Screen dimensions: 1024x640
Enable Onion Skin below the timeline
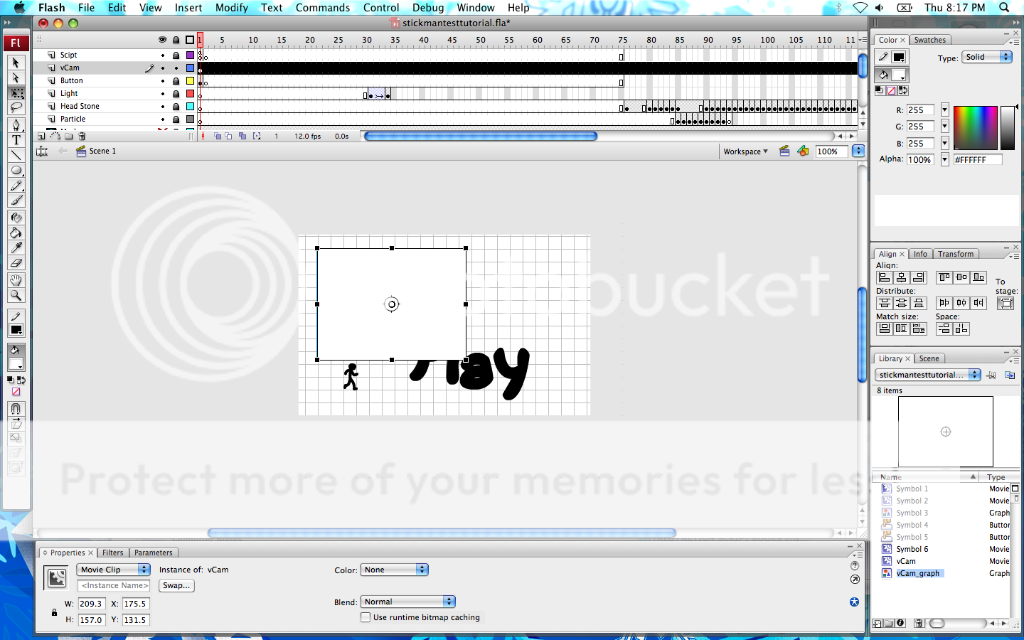pyautogui.click(x=218, y=136)
